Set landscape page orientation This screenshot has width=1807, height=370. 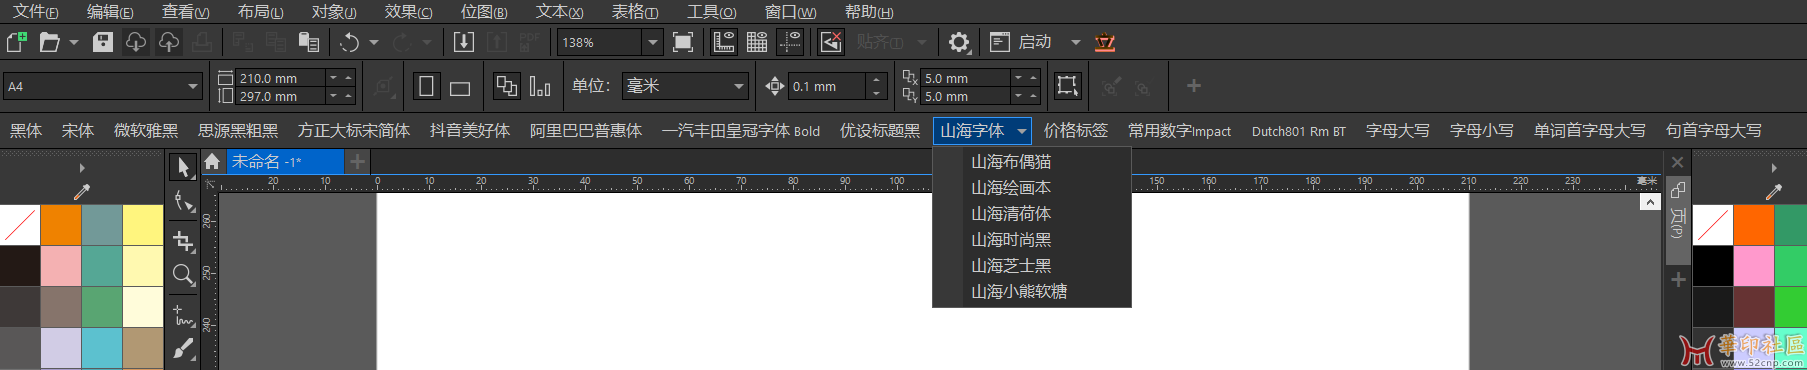(460, 88)
